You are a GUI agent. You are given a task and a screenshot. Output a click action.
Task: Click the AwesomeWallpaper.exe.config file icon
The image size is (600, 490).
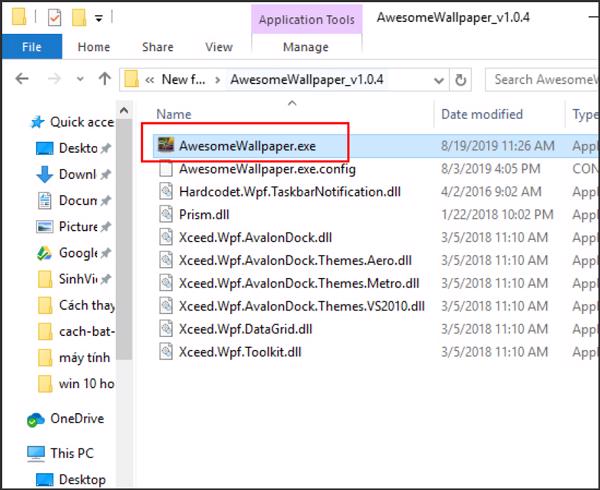coord(166,168)
